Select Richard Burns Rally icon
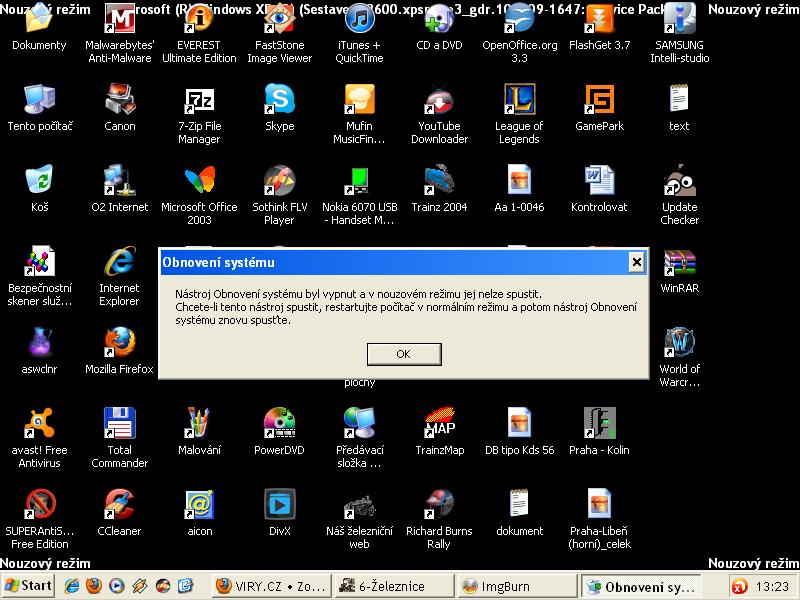The height and width of the screenshot is (600, 800). tap(439, 504)
